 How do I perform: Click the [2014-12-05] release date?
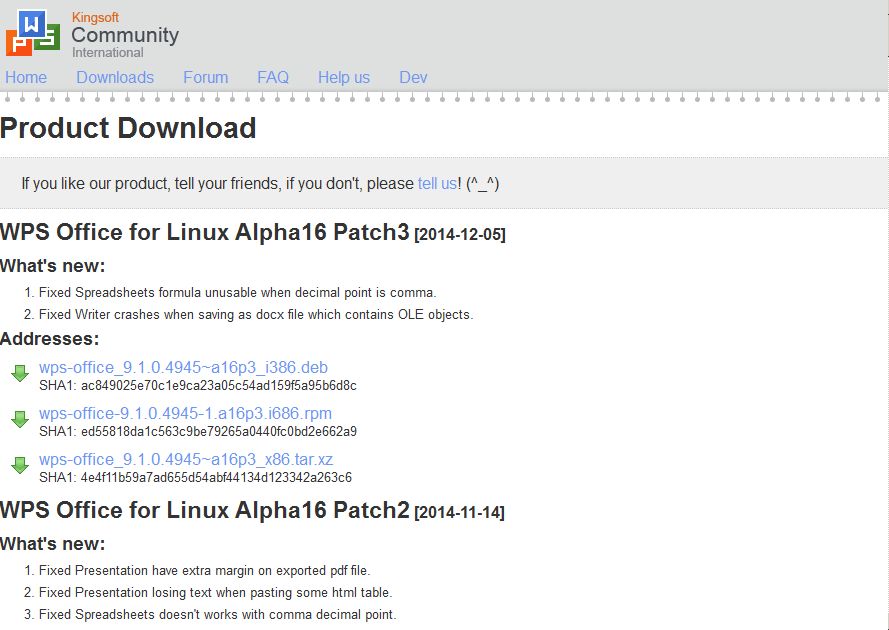[x=460, y=234]
